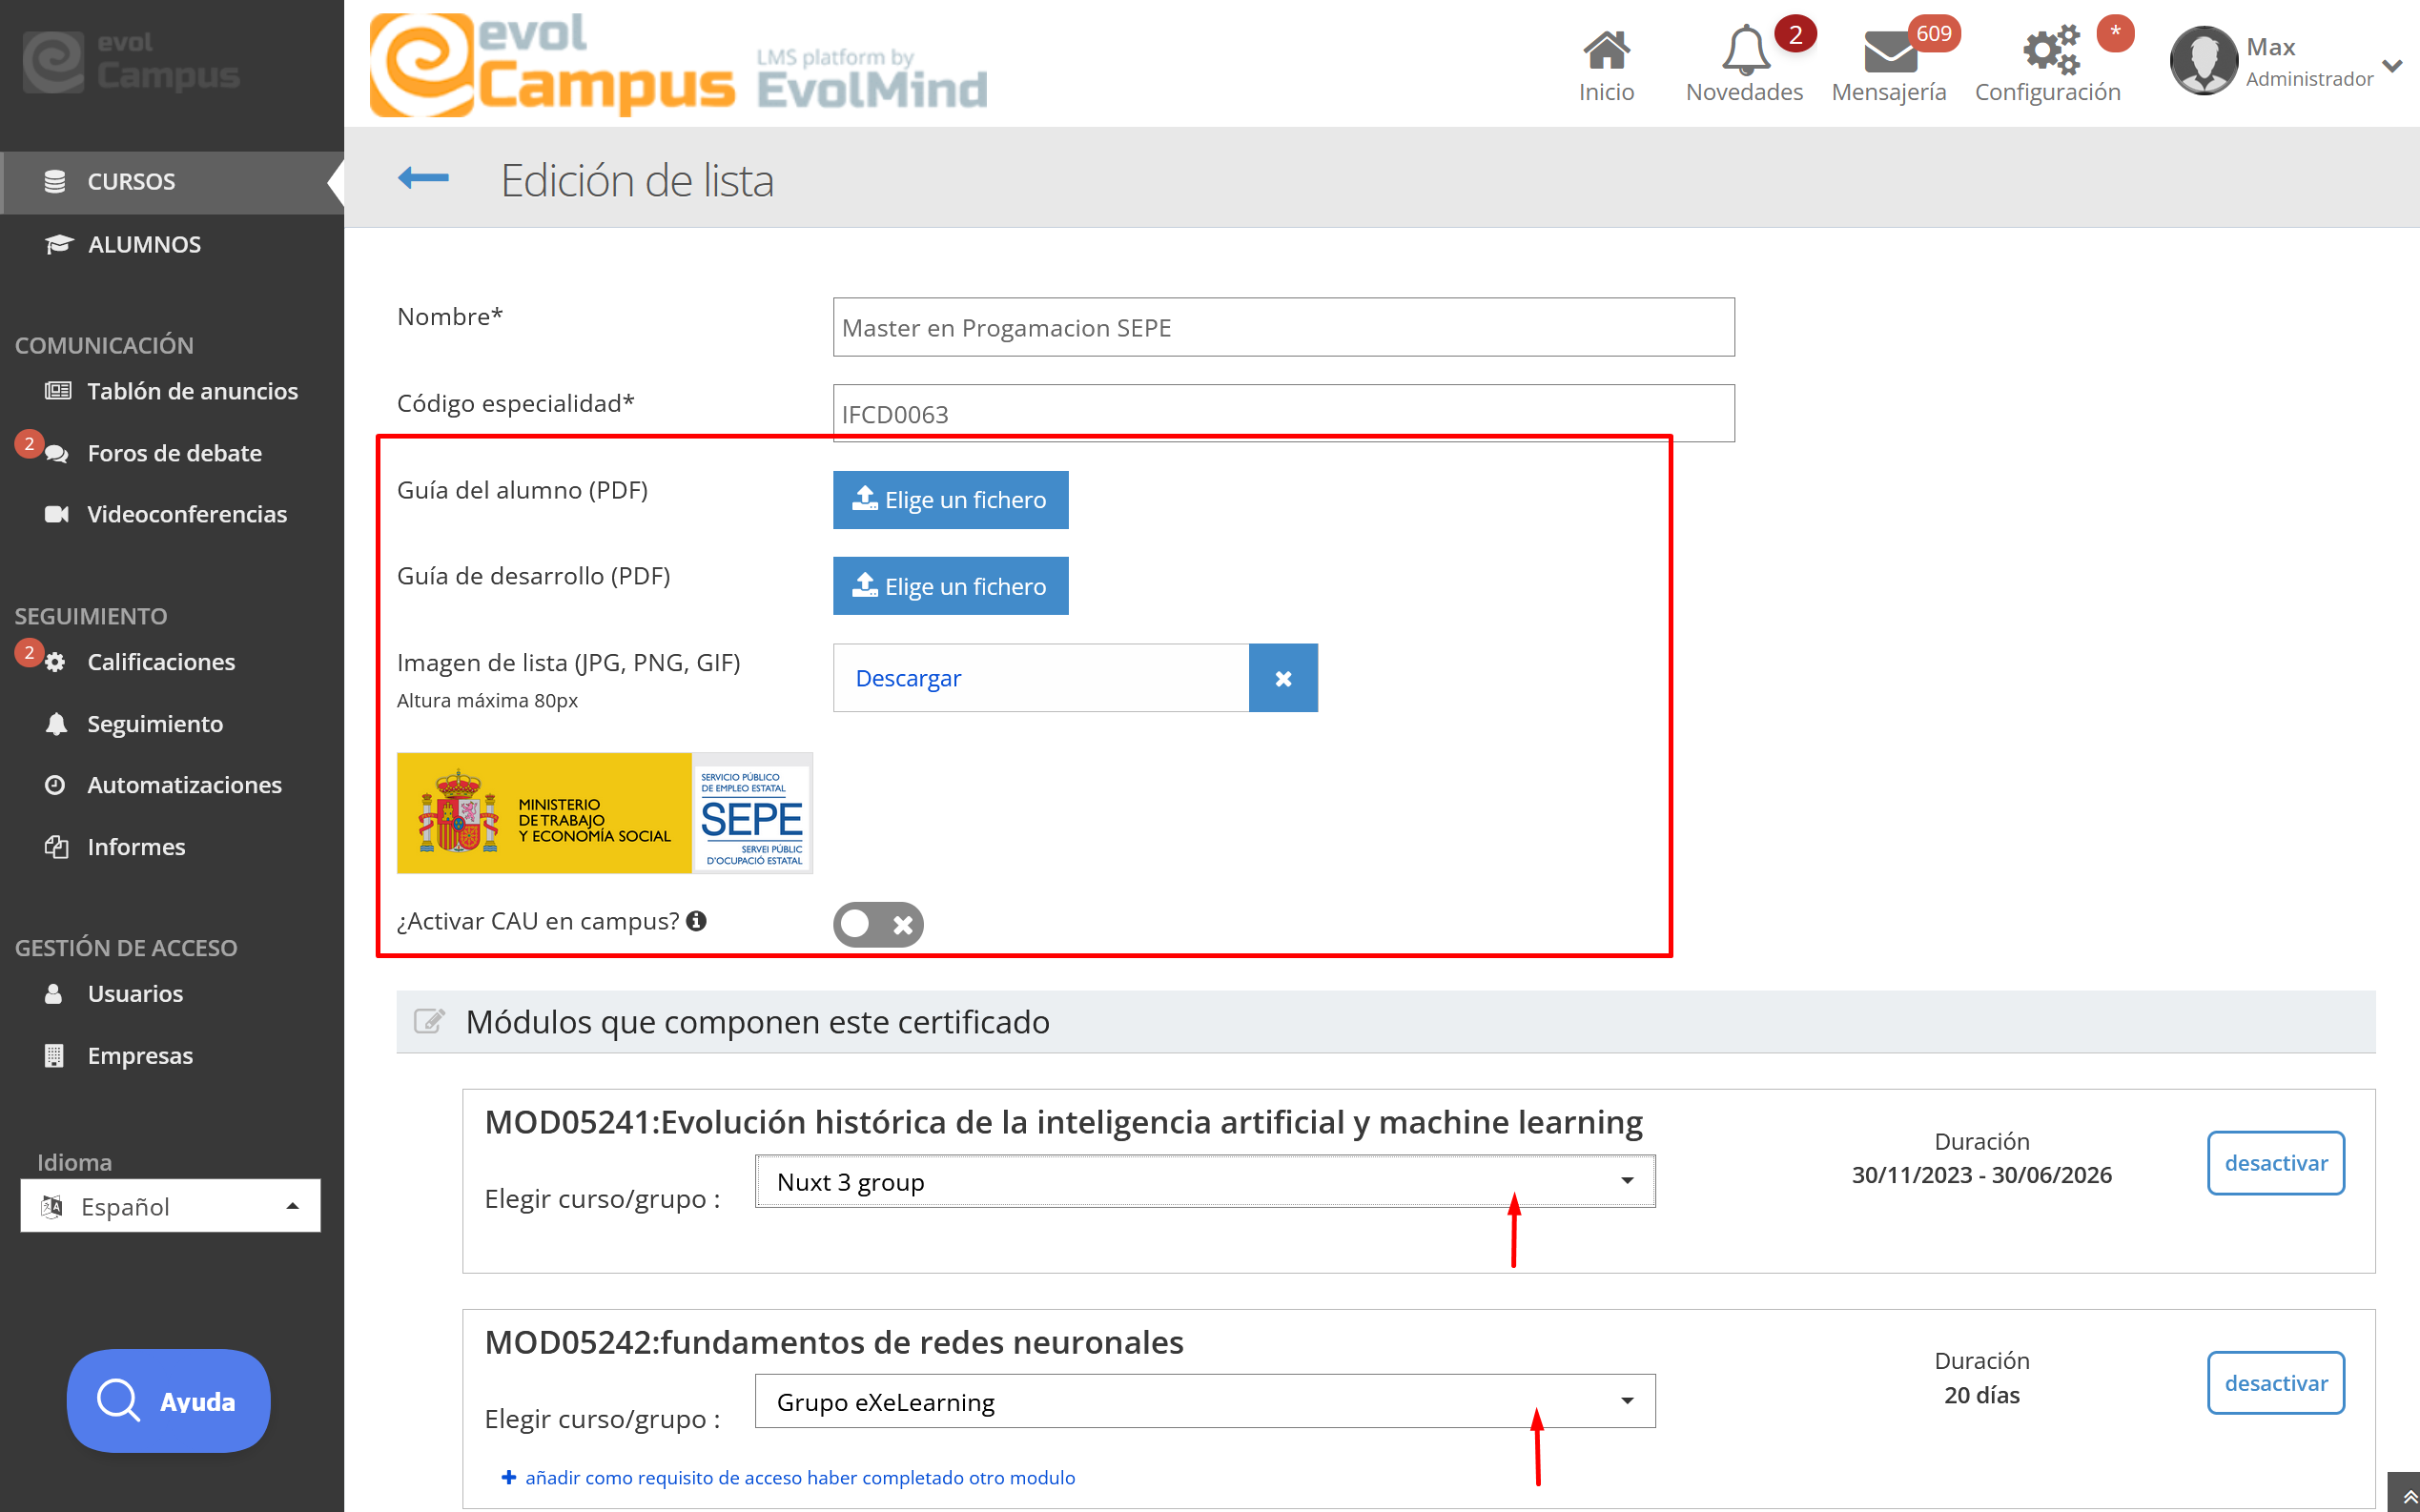Click the CAU info icon

click(697, 921)
